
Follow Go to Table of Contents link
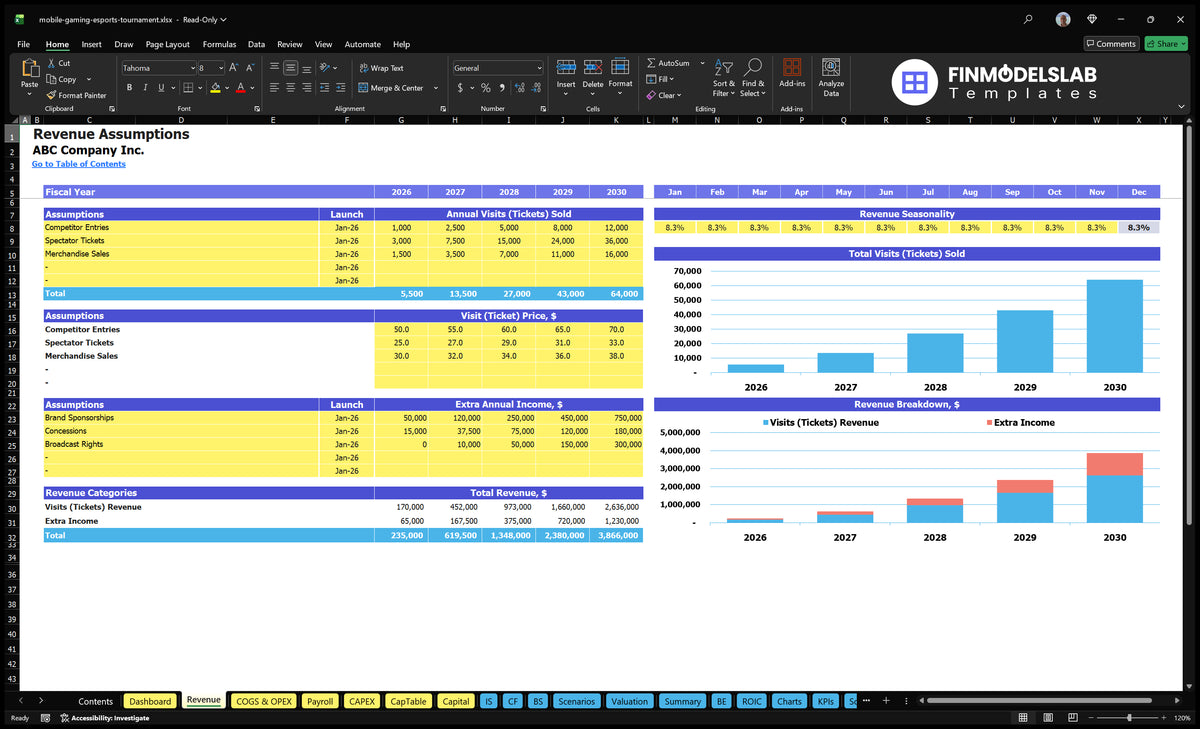tap(79, 164)
